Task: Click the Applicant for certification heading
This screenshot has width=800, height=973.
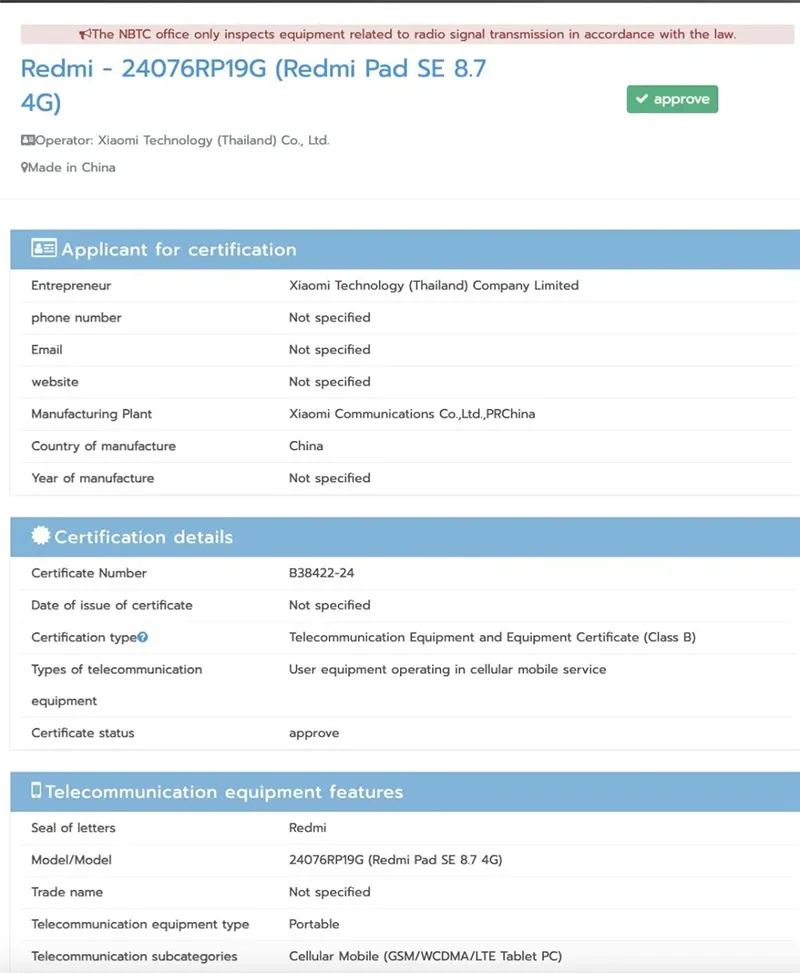Action: point(179,249)
